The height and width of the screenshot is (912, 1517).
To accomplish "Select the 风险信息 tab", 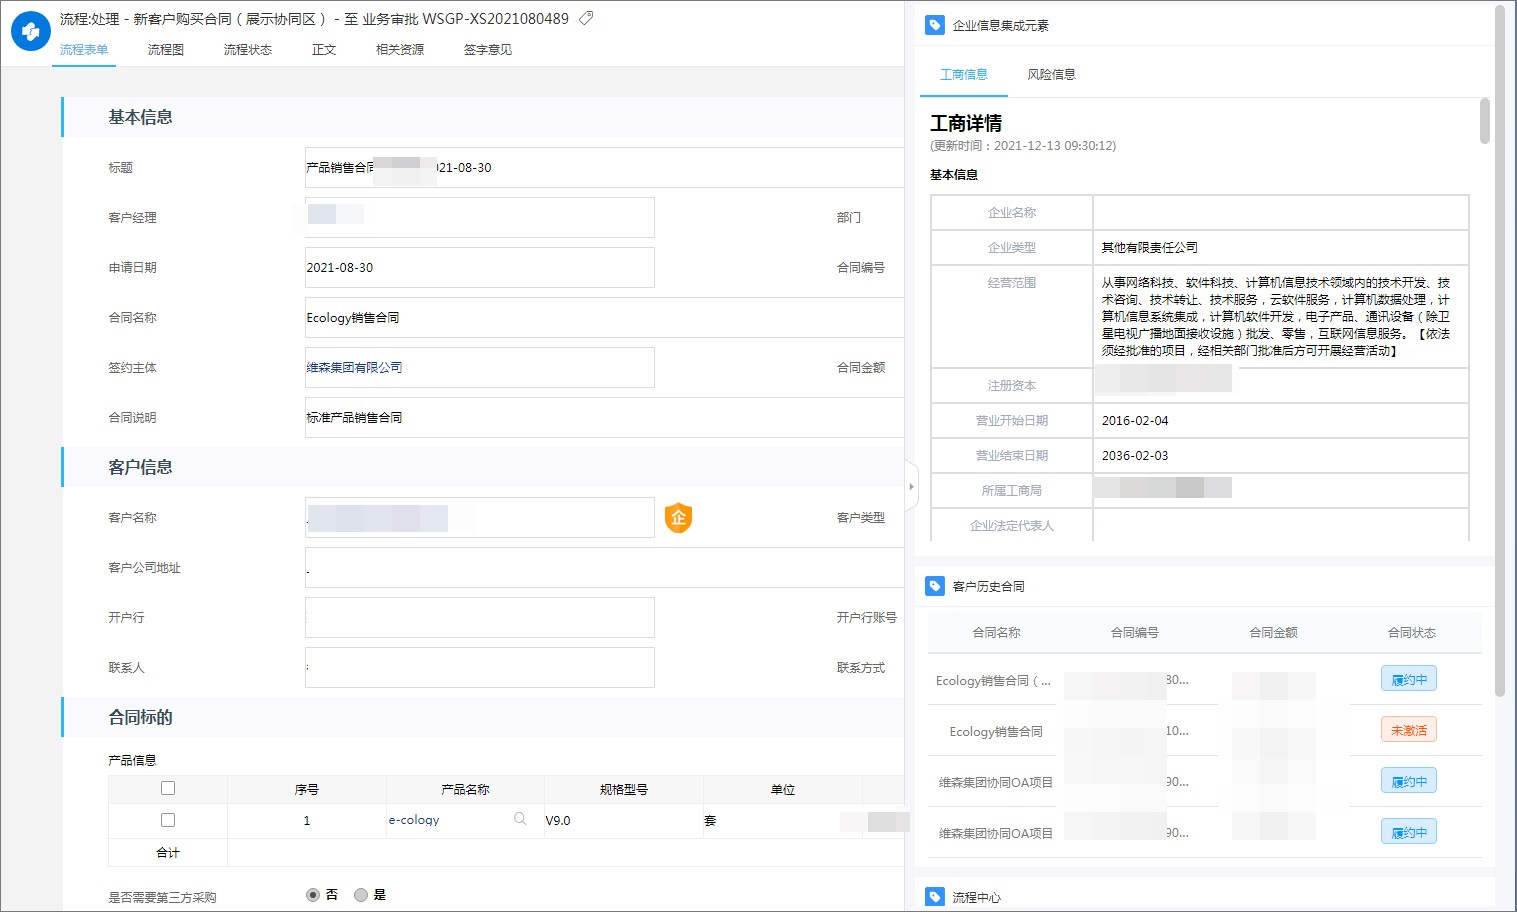I will 1052,74.
